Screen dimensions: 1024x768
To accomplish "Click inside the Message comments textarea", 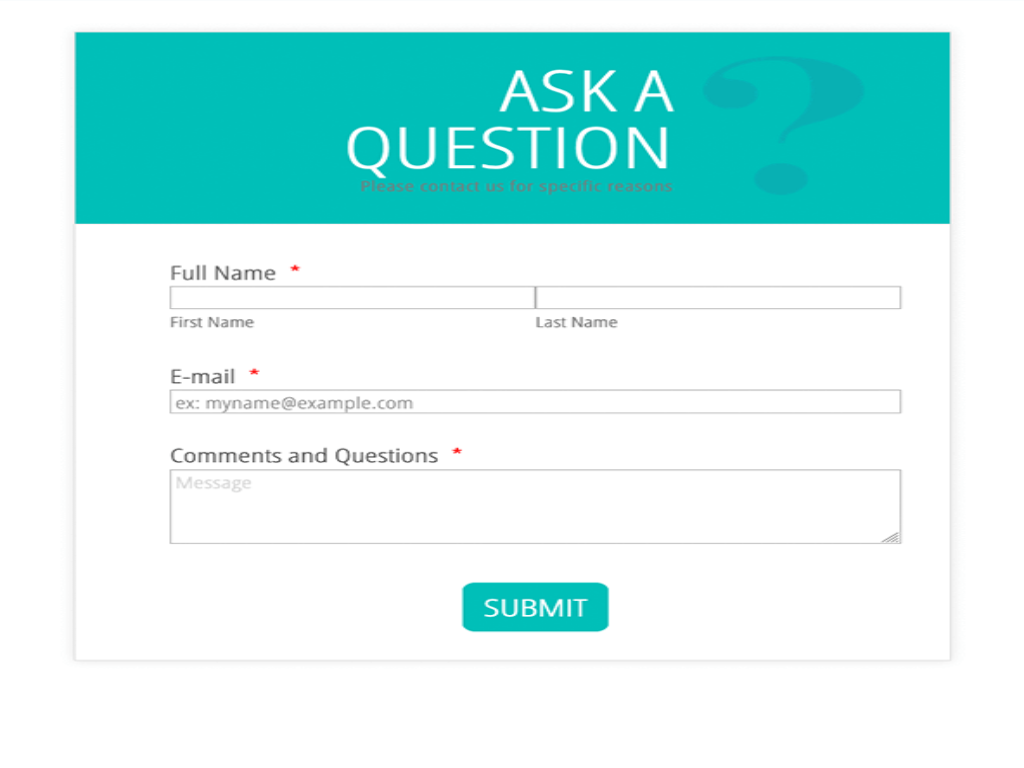I will 535,507.
